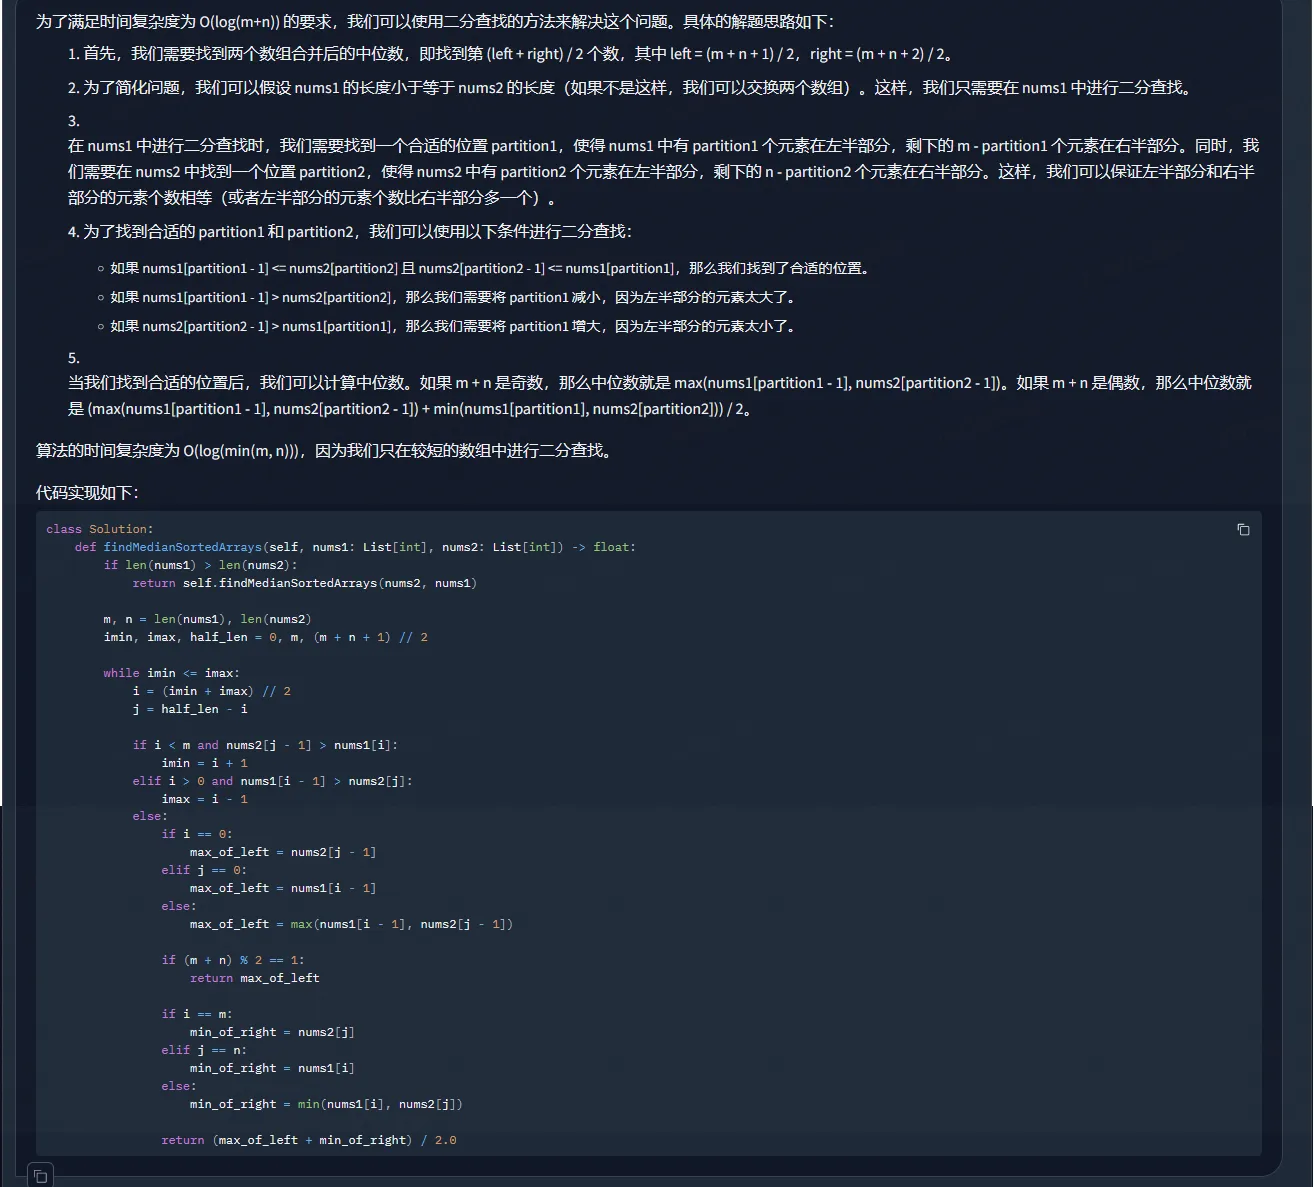Click 'elif i > 0 and nums1[i - 1] > nums2[j]:'
The width and height of the screenshot is (1314, 1187).
(x=272, y=781)
